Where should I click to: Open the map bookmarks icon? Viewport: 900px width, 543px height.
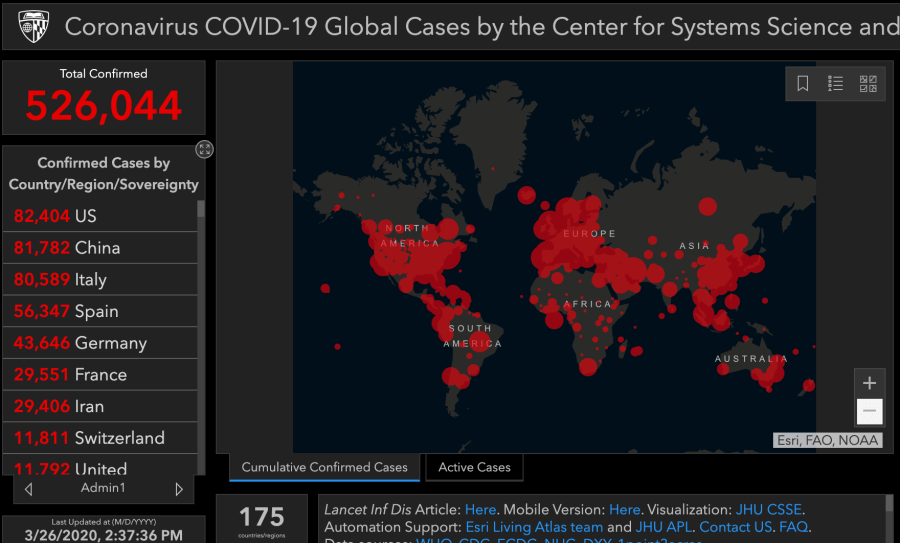(x=803, y=84)
